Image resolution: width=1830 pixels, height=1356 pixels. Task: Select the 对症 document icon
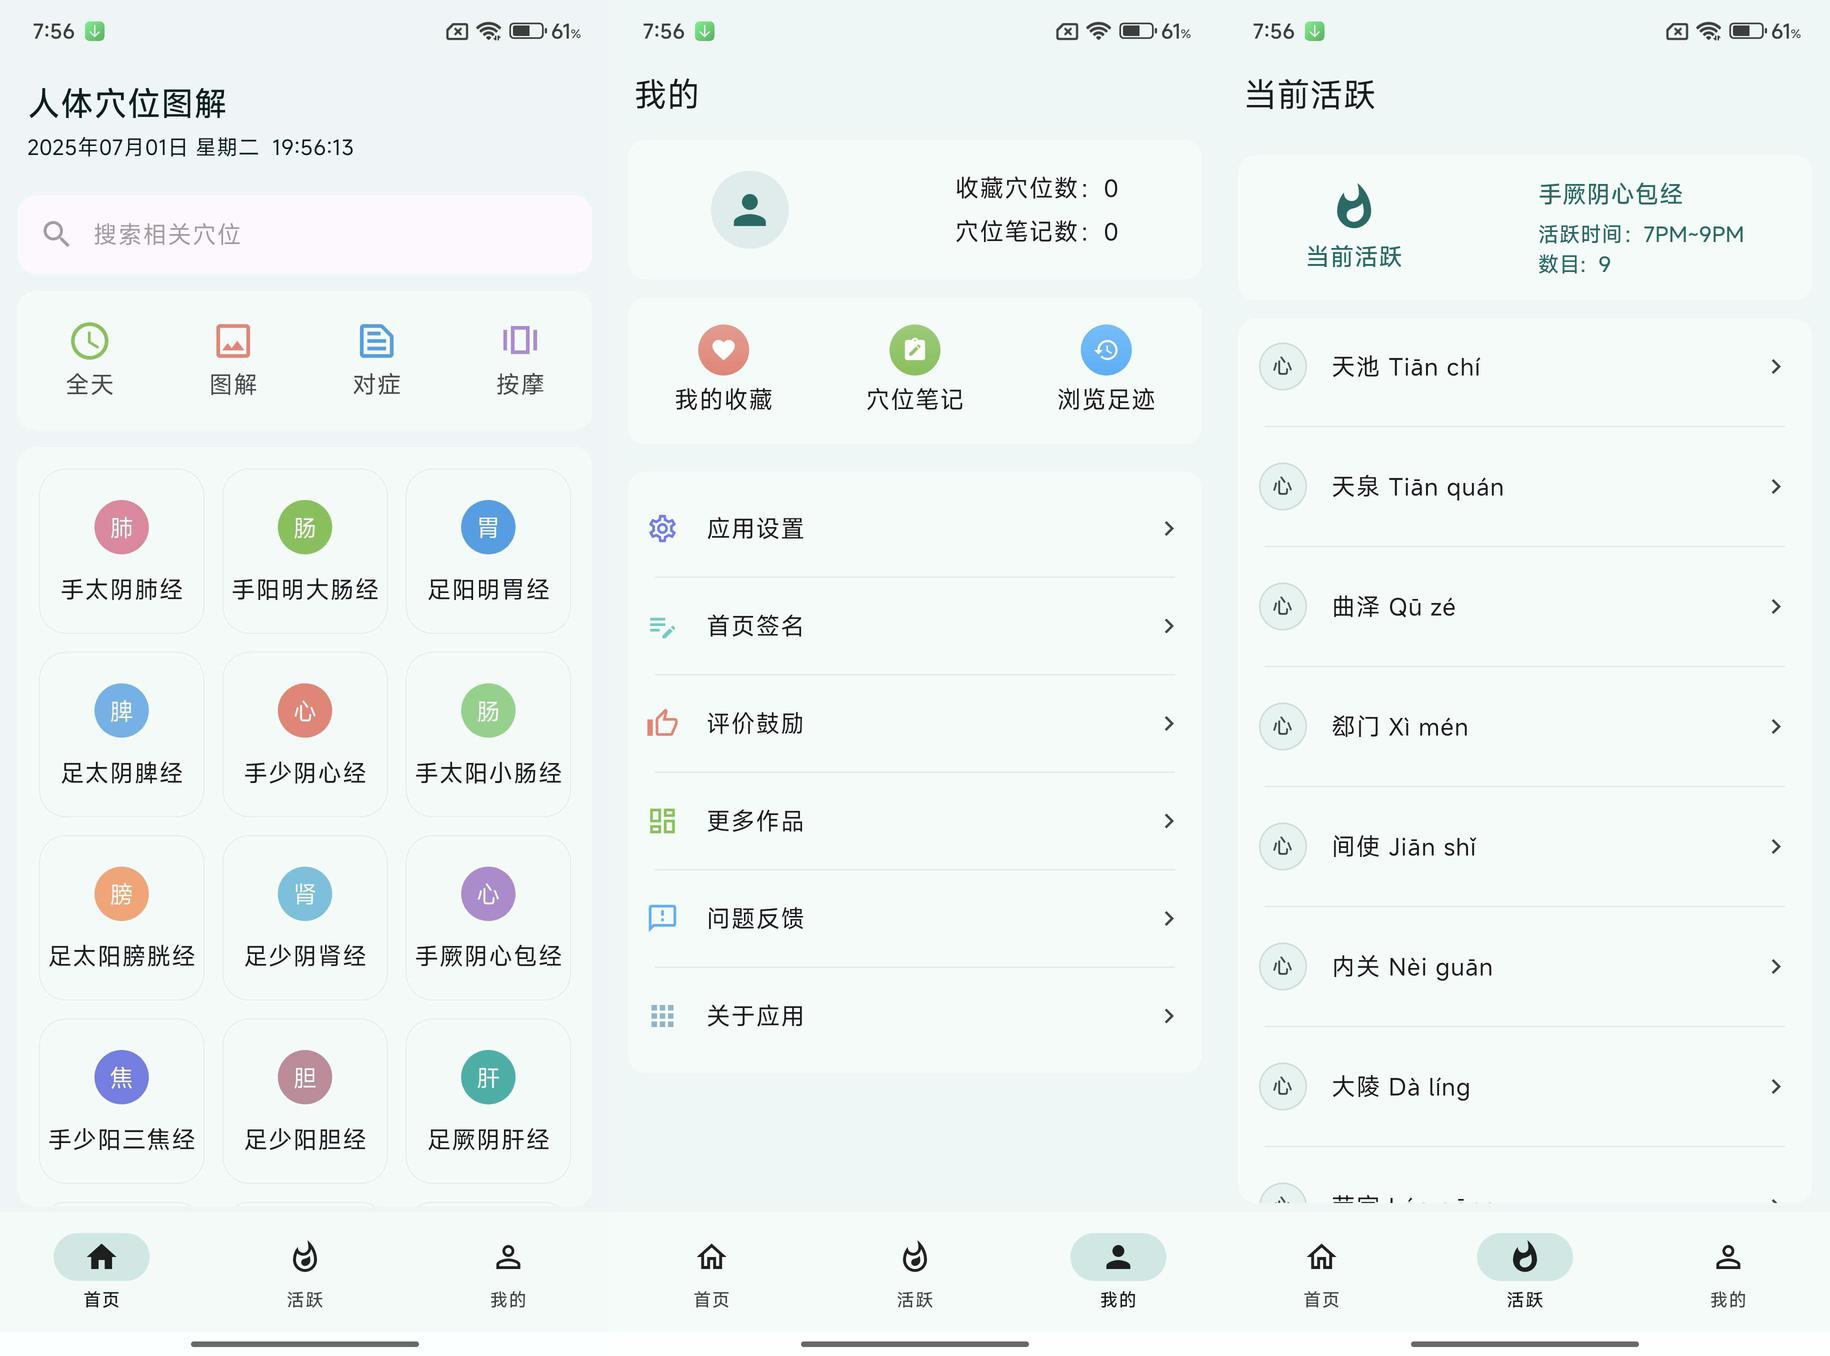(x=376, y=341)
